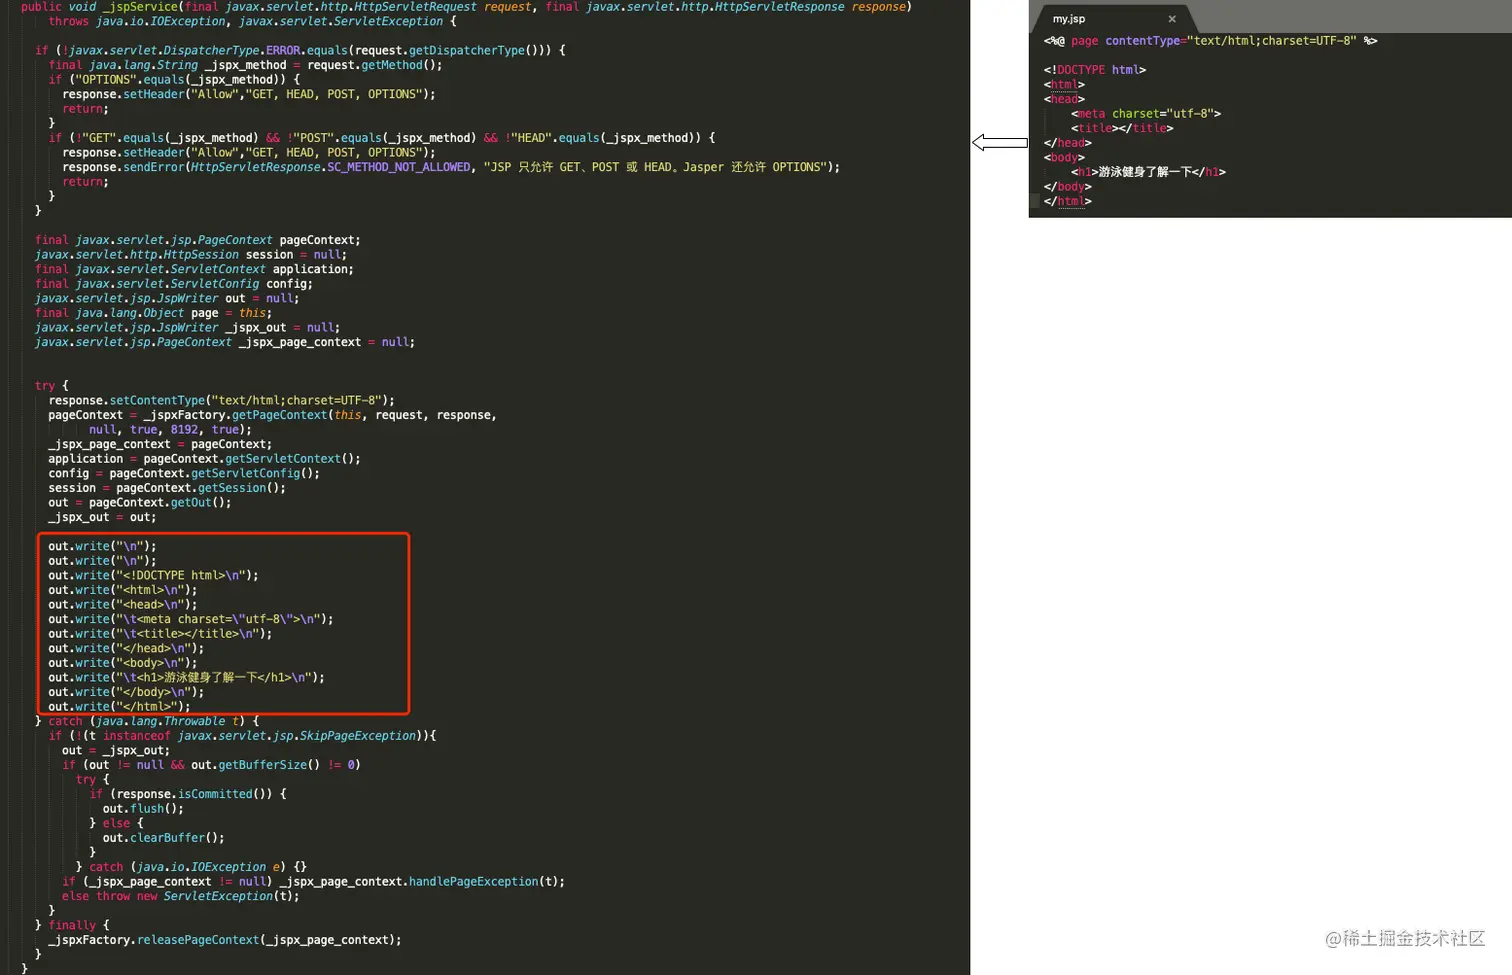Click the "_jspxFactory.getPageContext(" call
Image resolution: width=1512 pixels, height=975 pixels.
[x=239, y=415]
